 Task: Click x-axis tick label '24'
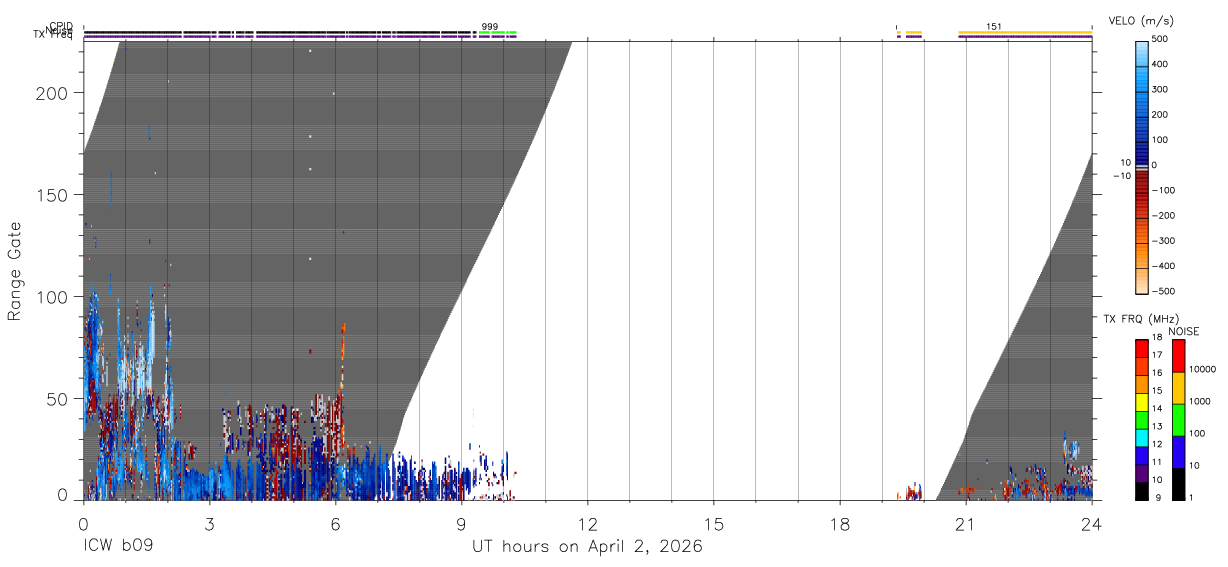1091,524
